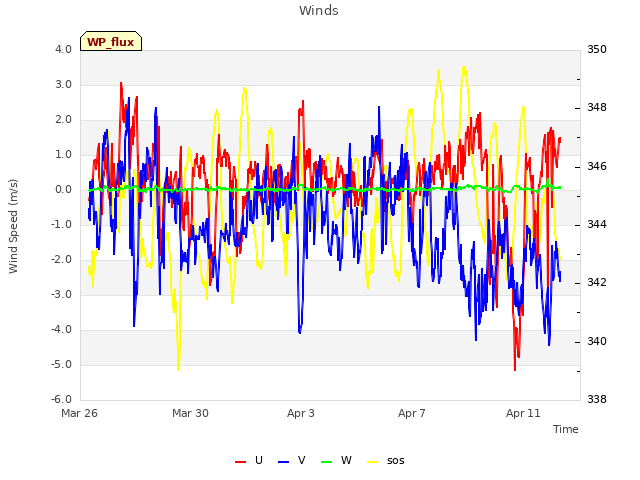This screenshot has width=640, height=480.
Task: Click the '-5.0' left axis value
Action: coord(61,364)
